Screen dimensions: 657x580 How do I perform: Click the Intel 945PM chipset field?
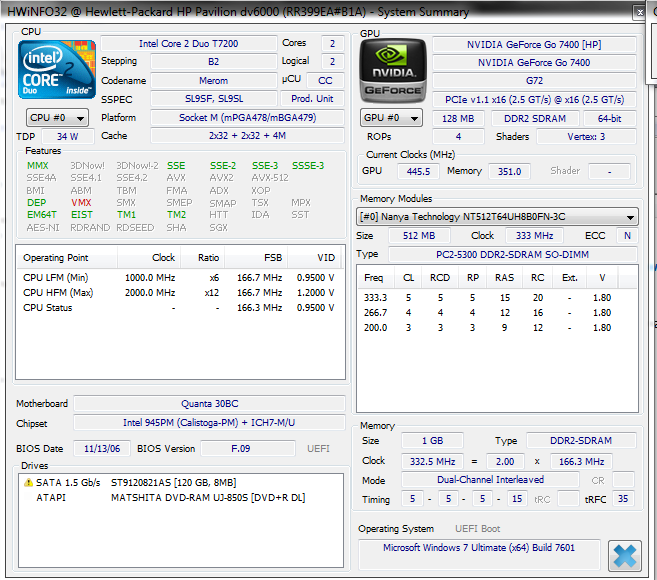coord(210,423)
